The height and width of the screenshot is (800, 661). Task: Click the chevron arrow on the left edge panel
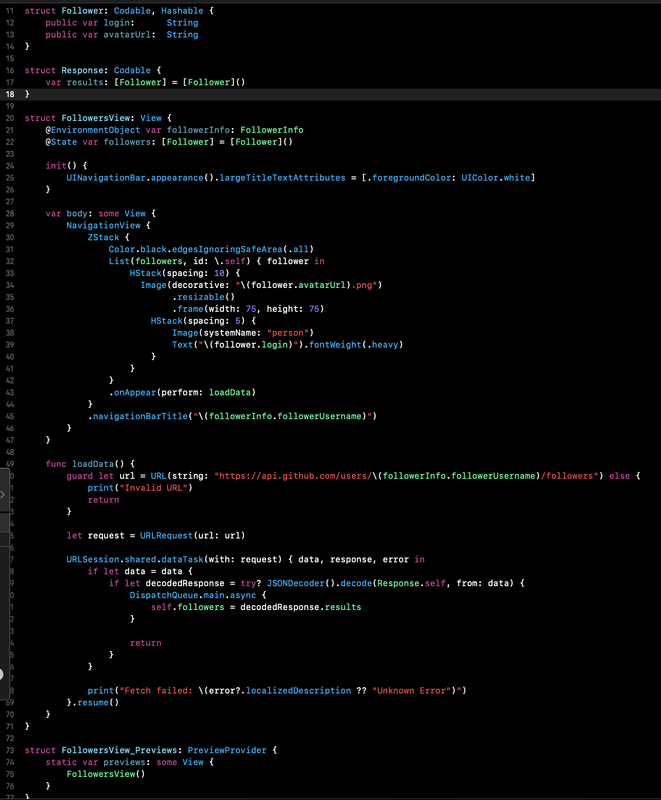click(3, 494)
